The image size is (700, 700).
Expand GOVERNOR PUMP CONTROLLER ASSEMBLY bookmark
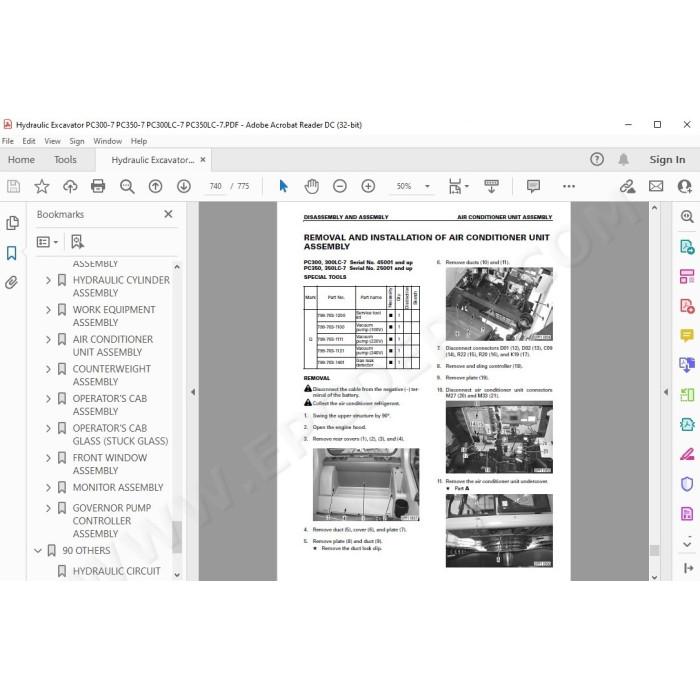click(x=48, y=508)
